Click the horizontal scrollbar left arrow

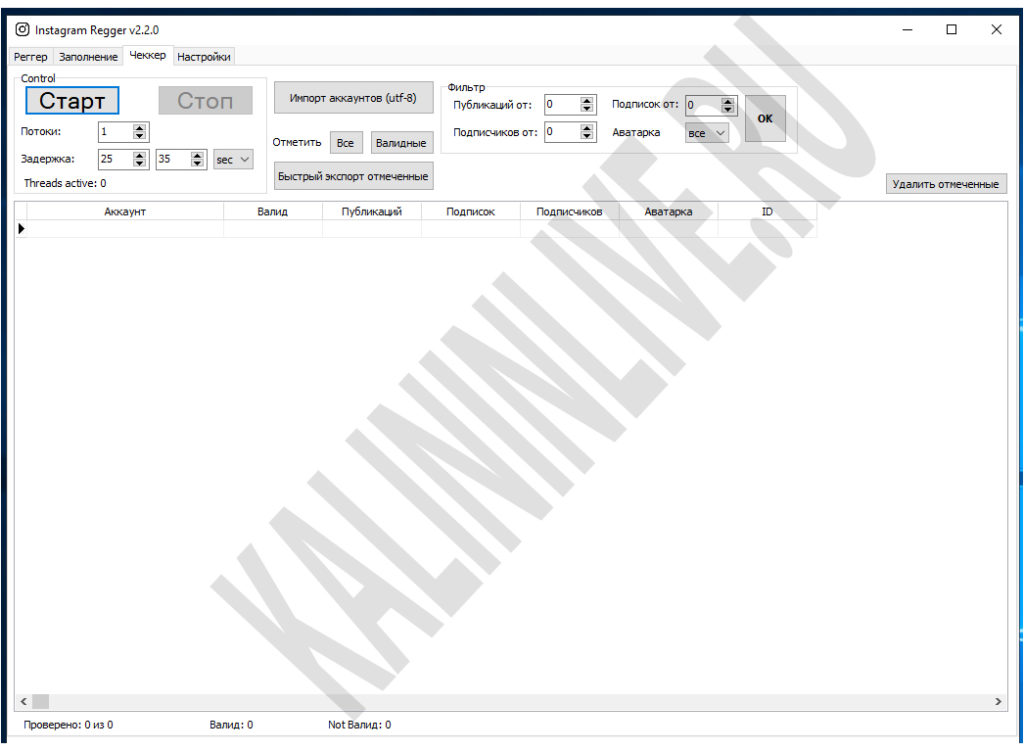[24, 701]
